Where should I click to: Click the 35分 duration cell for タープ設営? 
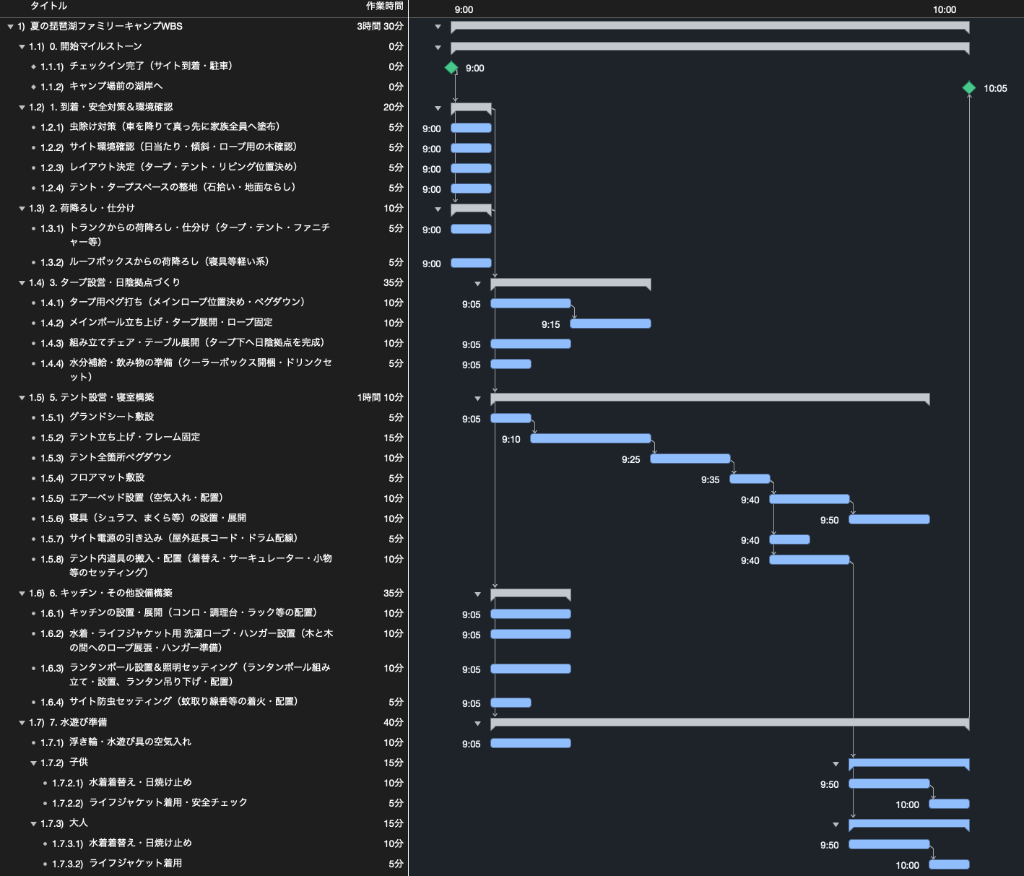(393, 283)
